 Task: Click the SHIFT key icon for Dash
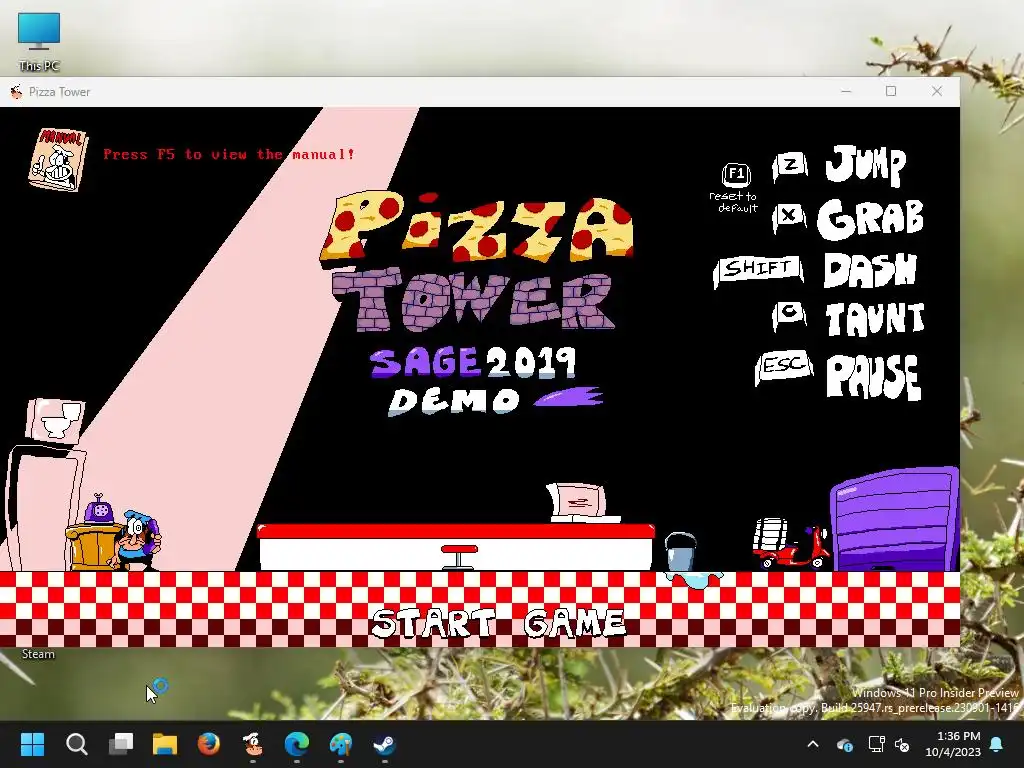click(758, 270)
